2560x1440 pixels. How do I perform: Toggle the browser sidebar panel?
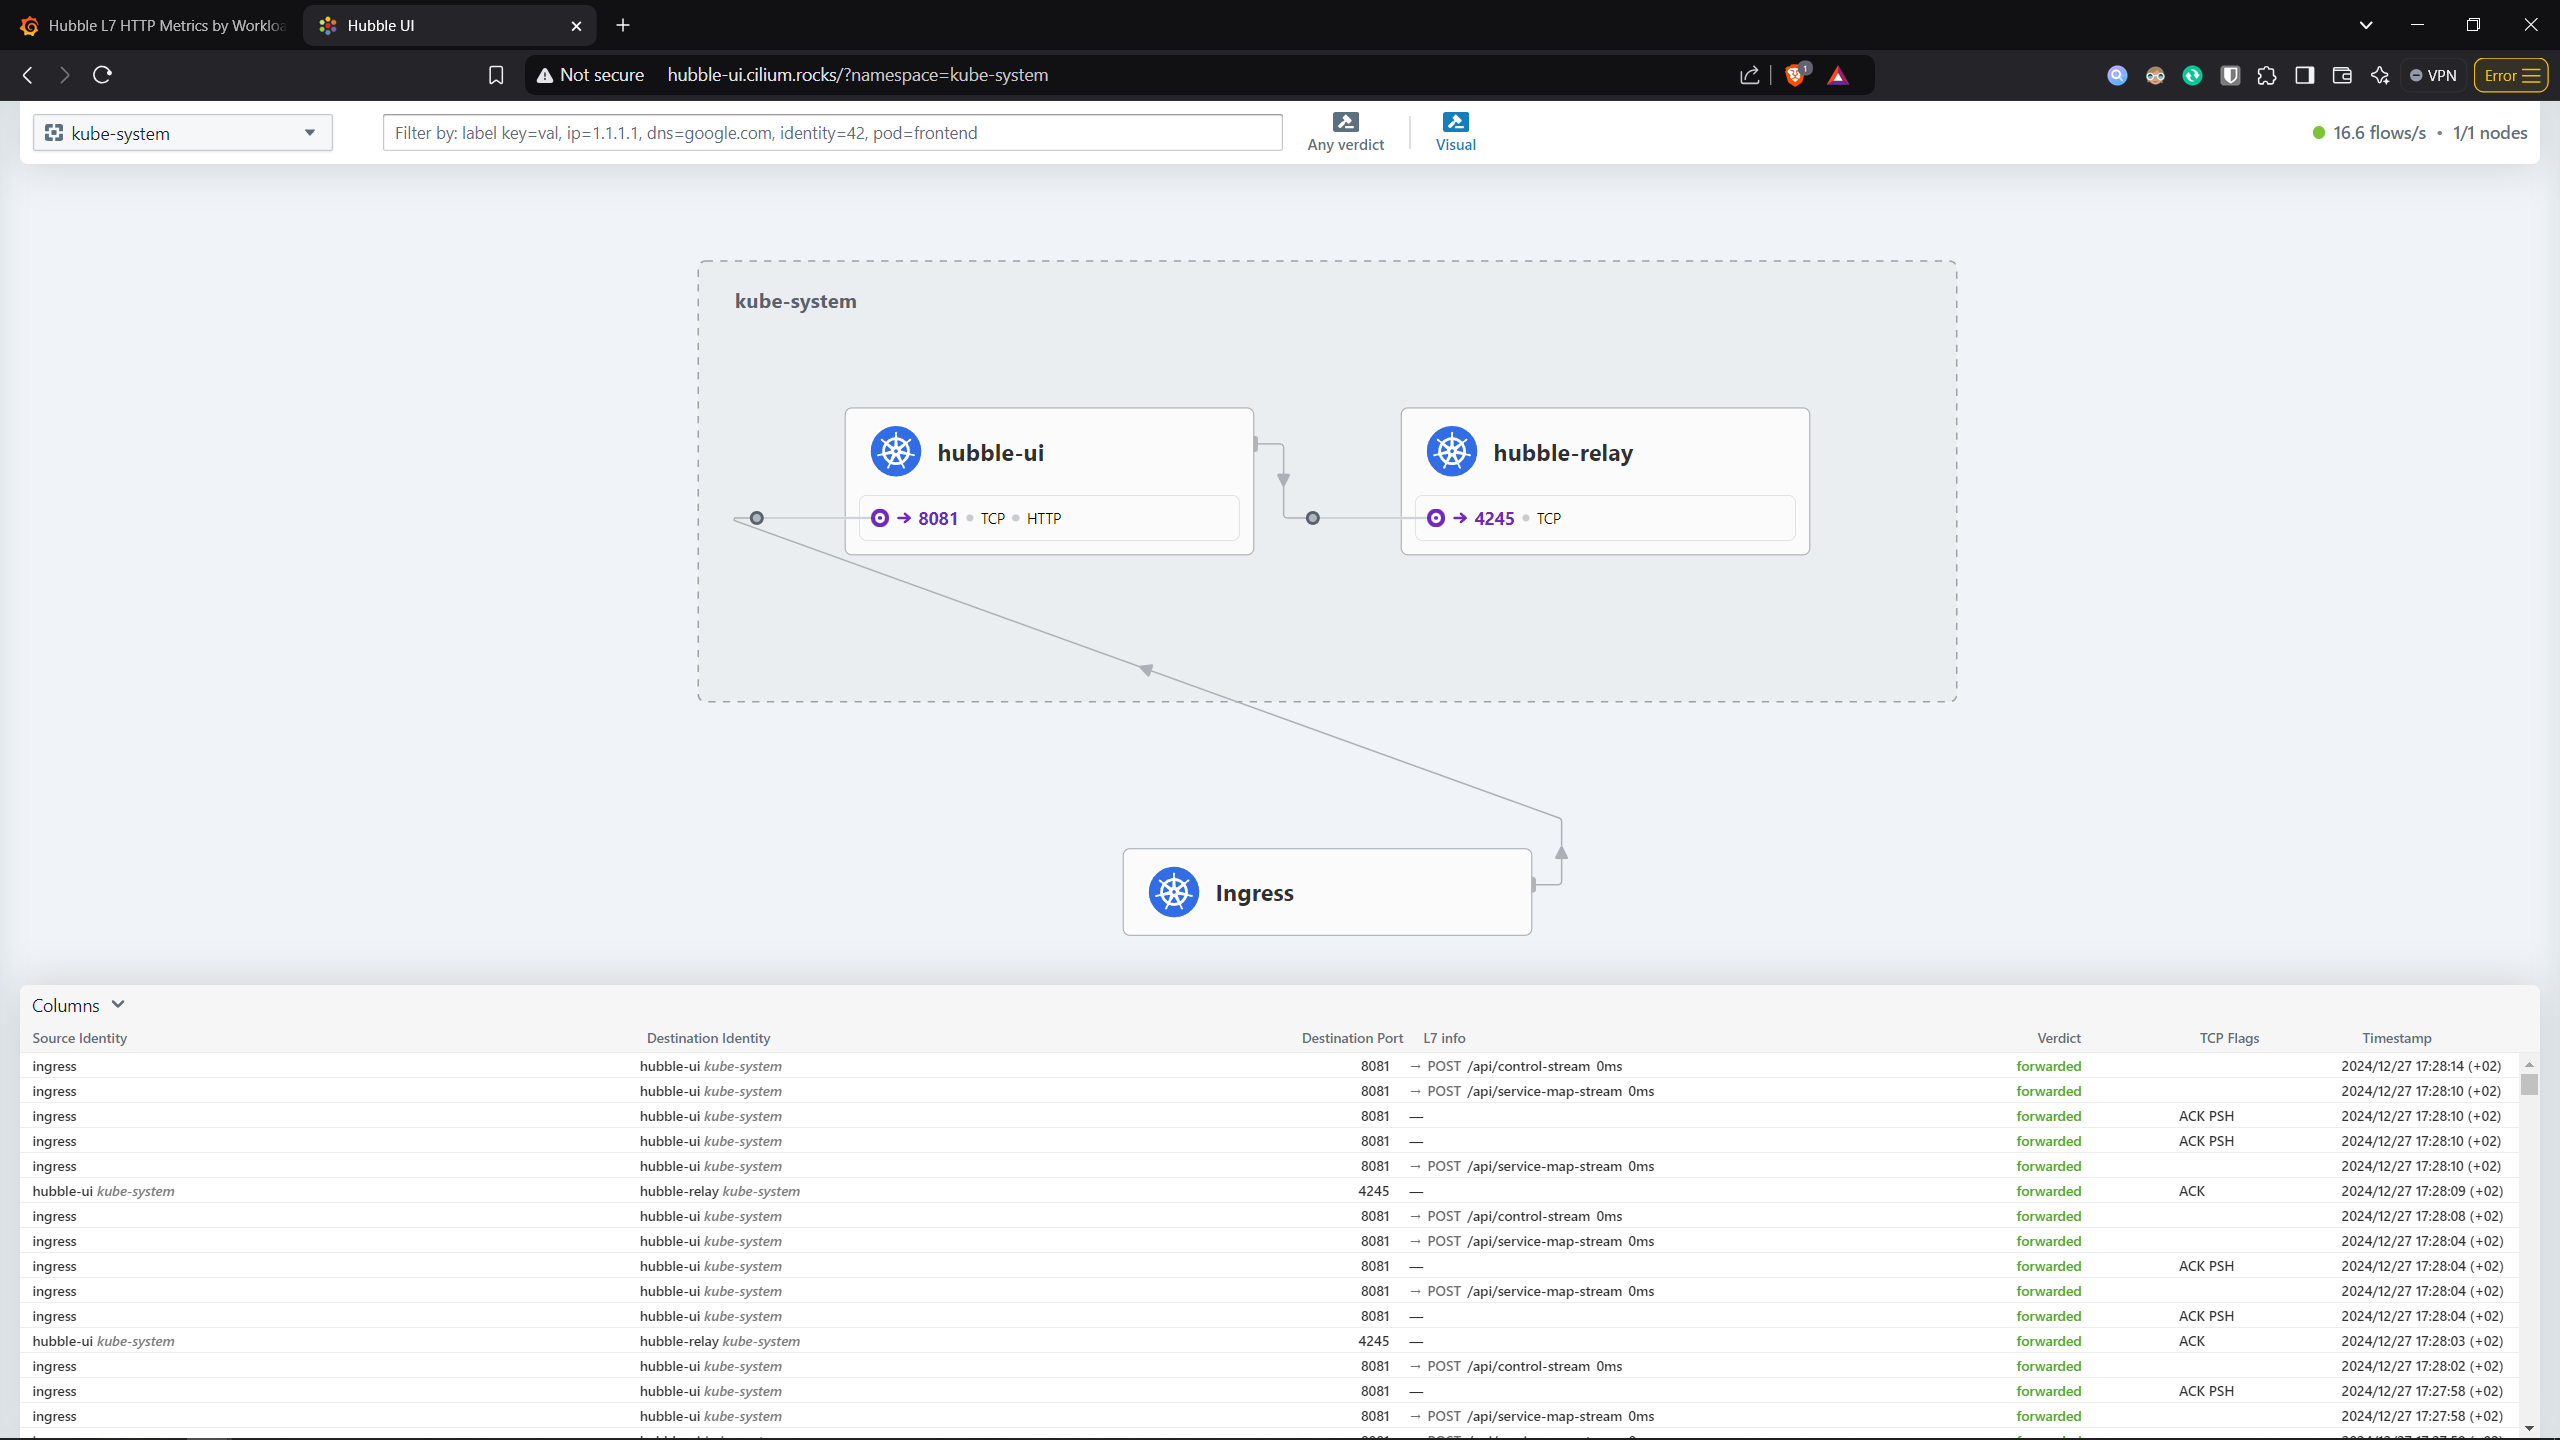point(2304,75)
